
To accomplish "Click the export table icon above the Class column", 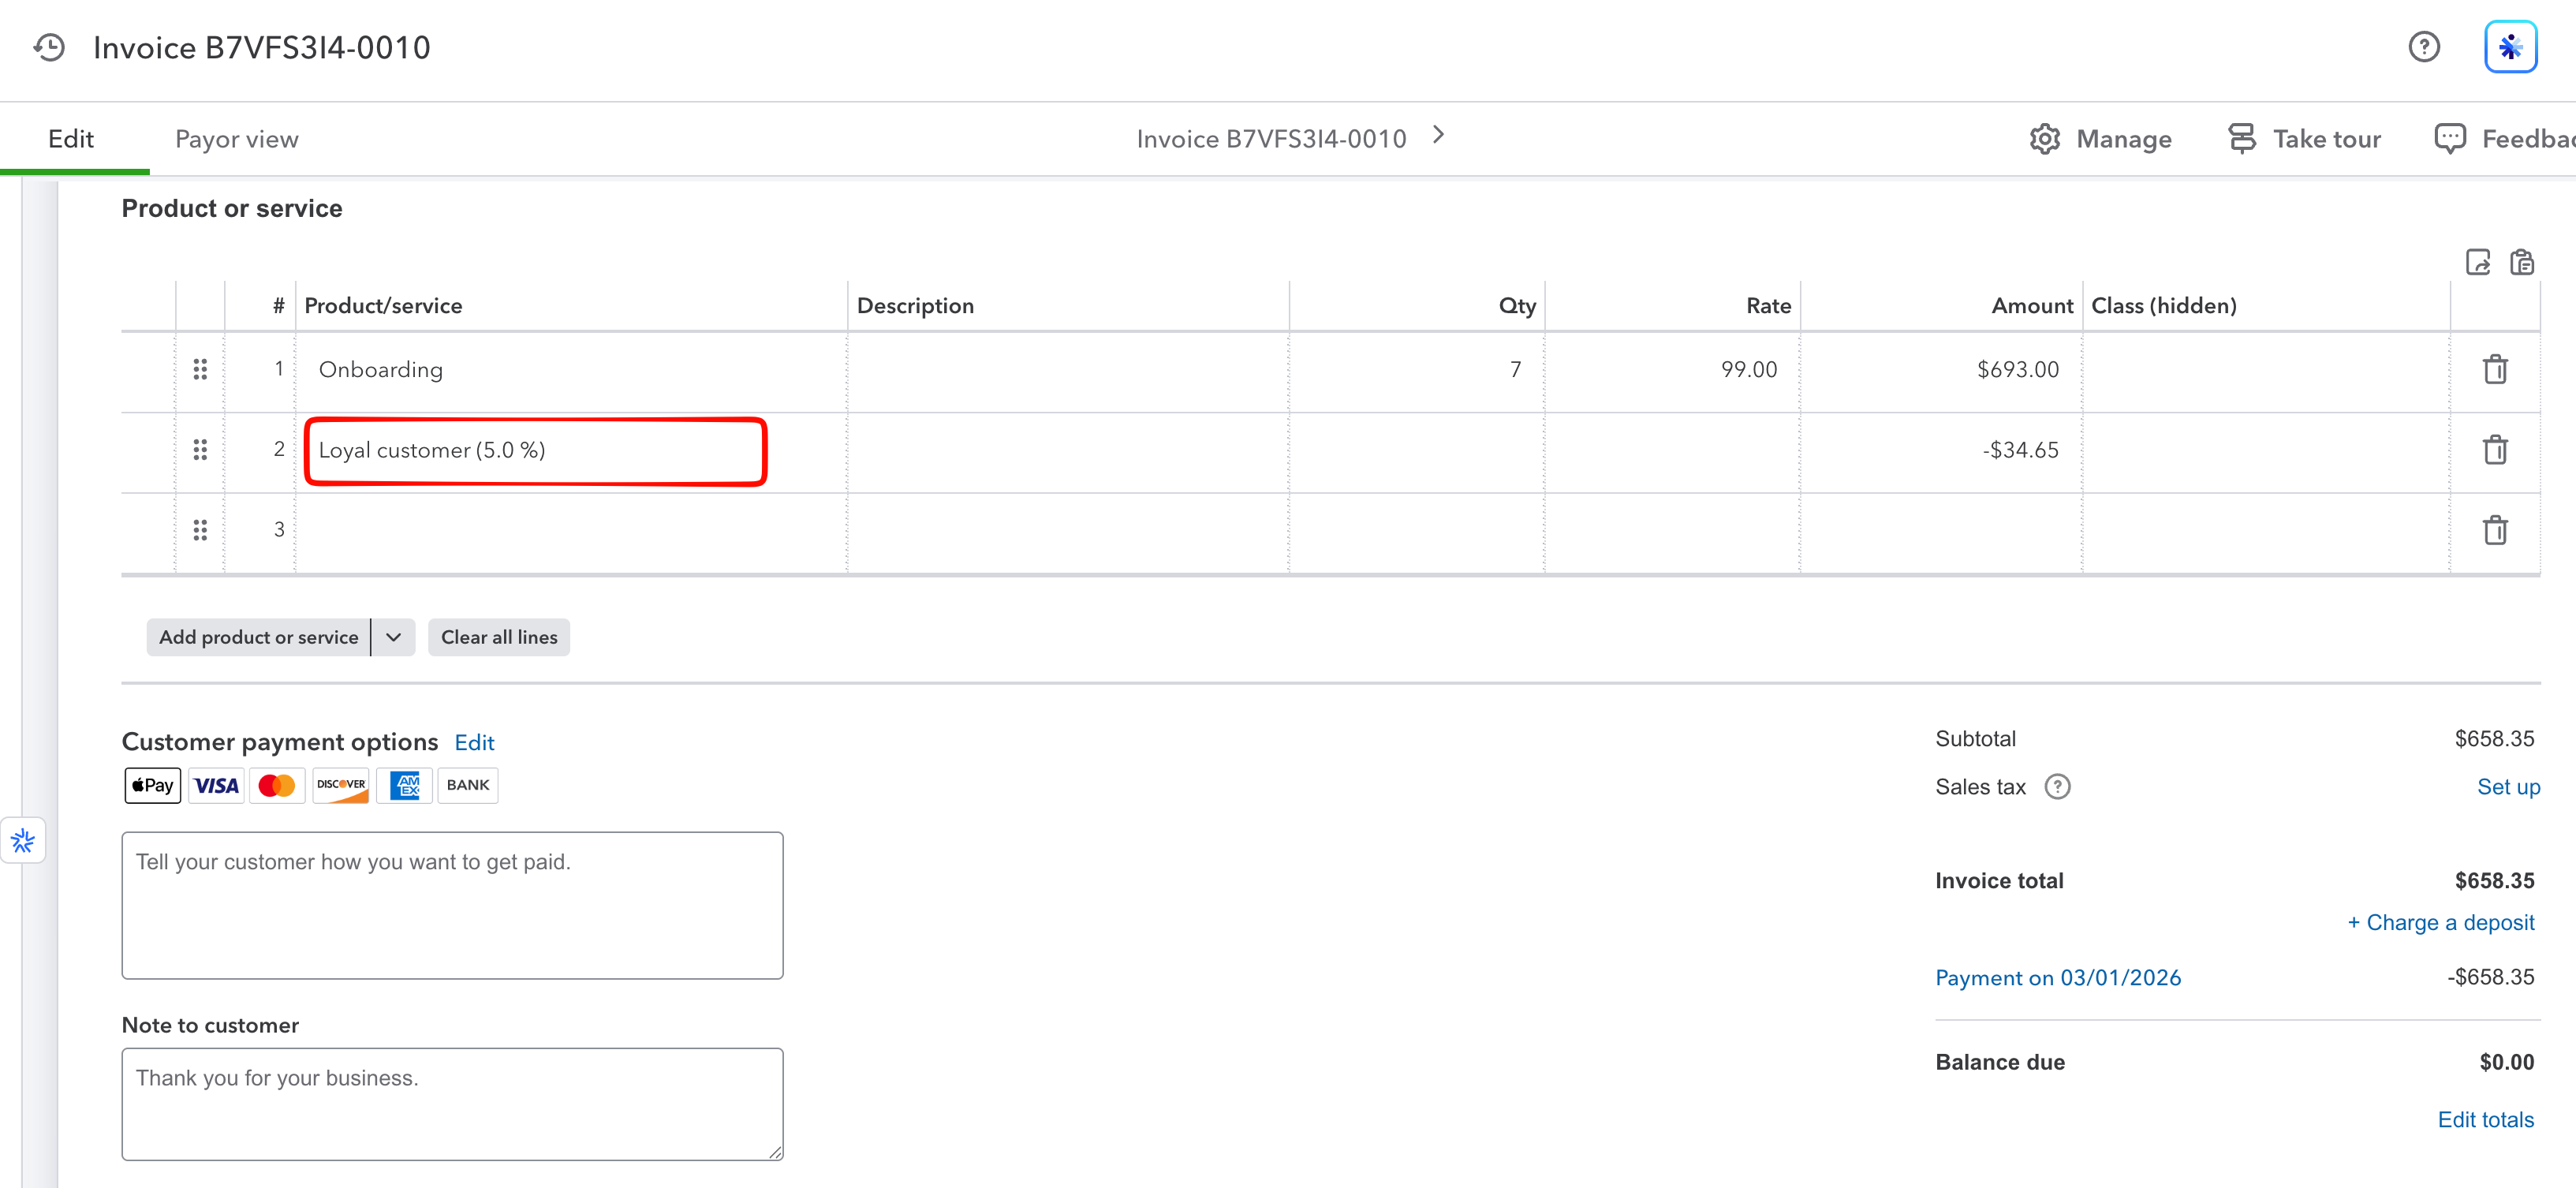I will pos(2477,262).
